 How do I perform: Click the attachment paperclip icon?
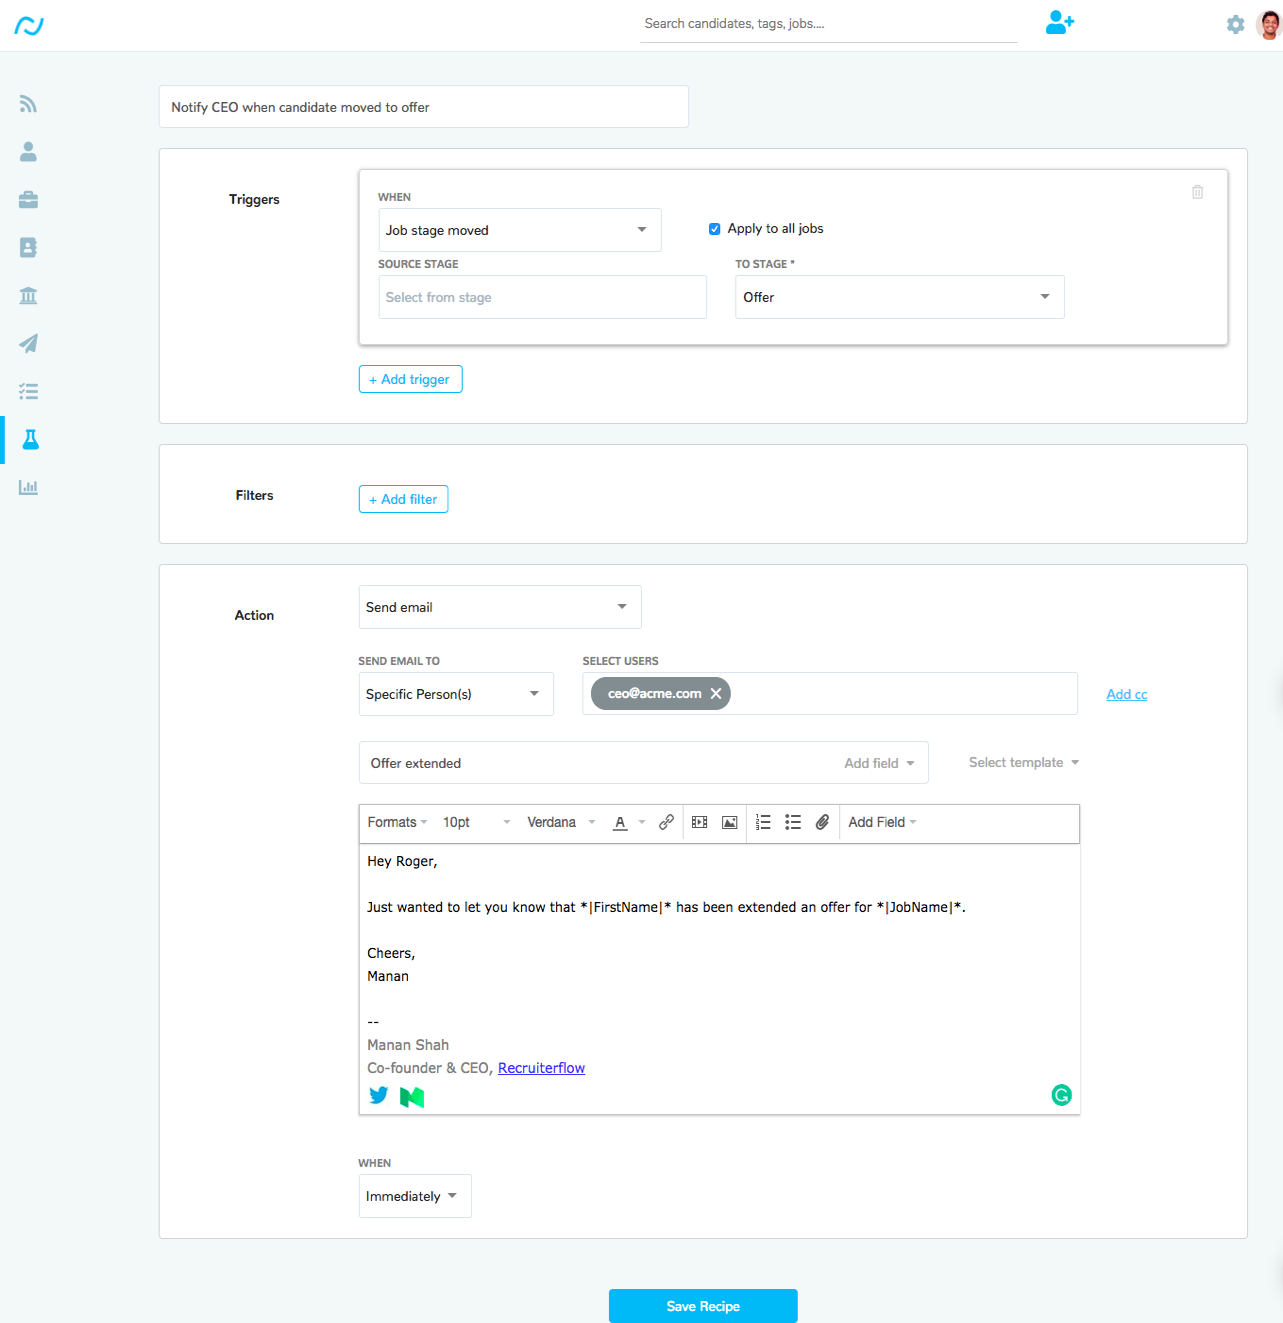(x=822, y=822)
